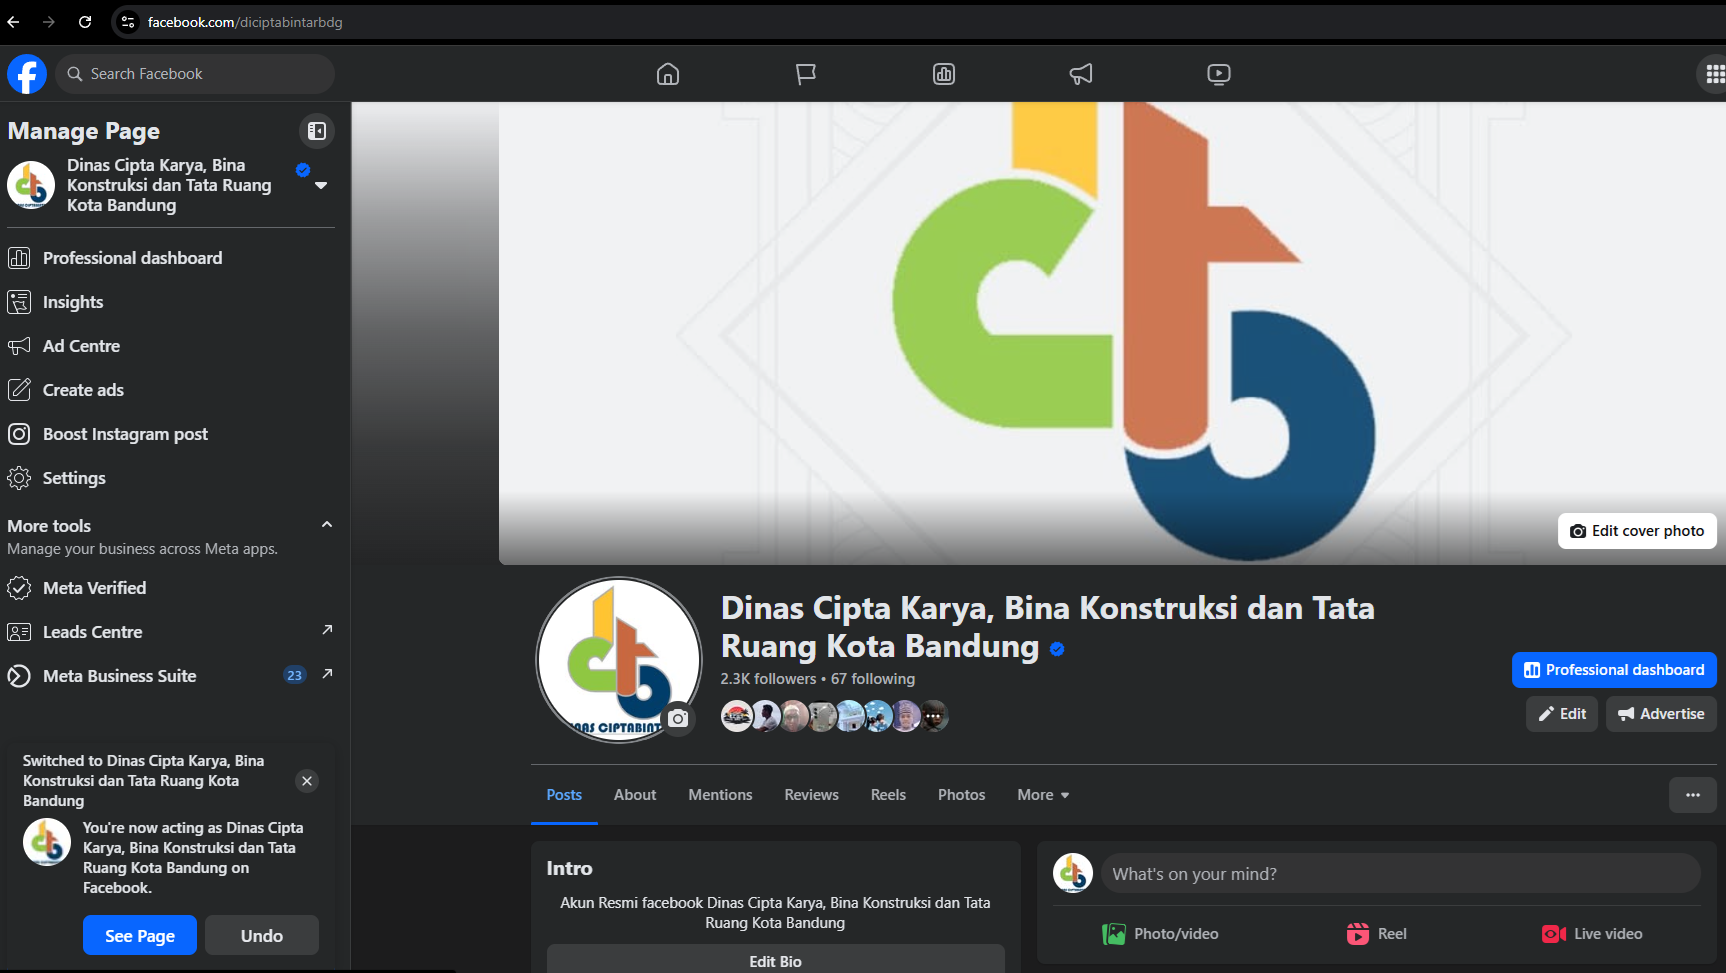Click the site information icon in address bar

pos(127,22)
